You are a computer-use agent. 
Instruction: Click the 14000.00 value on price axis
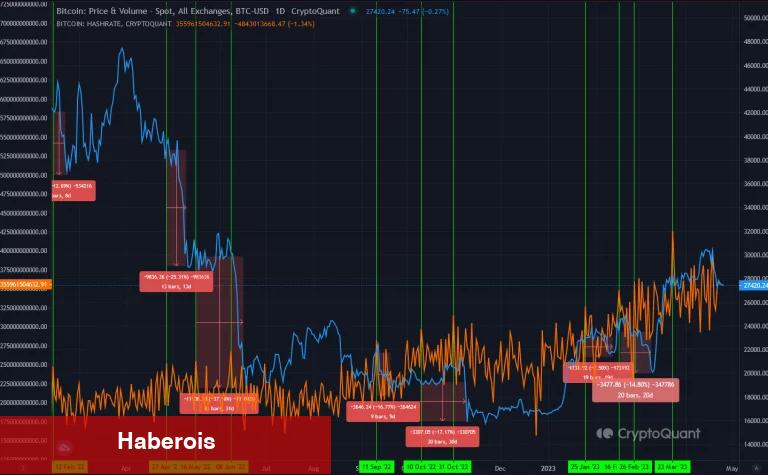point(755,444)
